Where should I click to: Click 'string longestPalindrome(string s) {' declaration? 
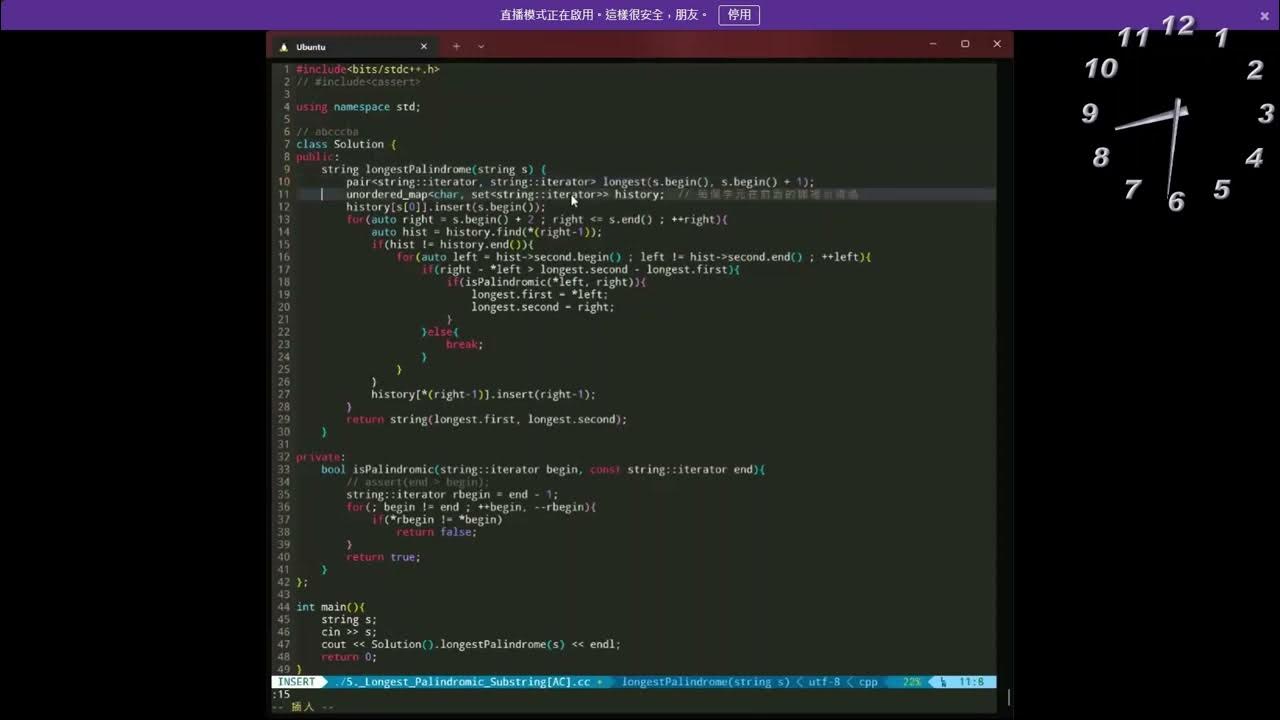point(434,169)
